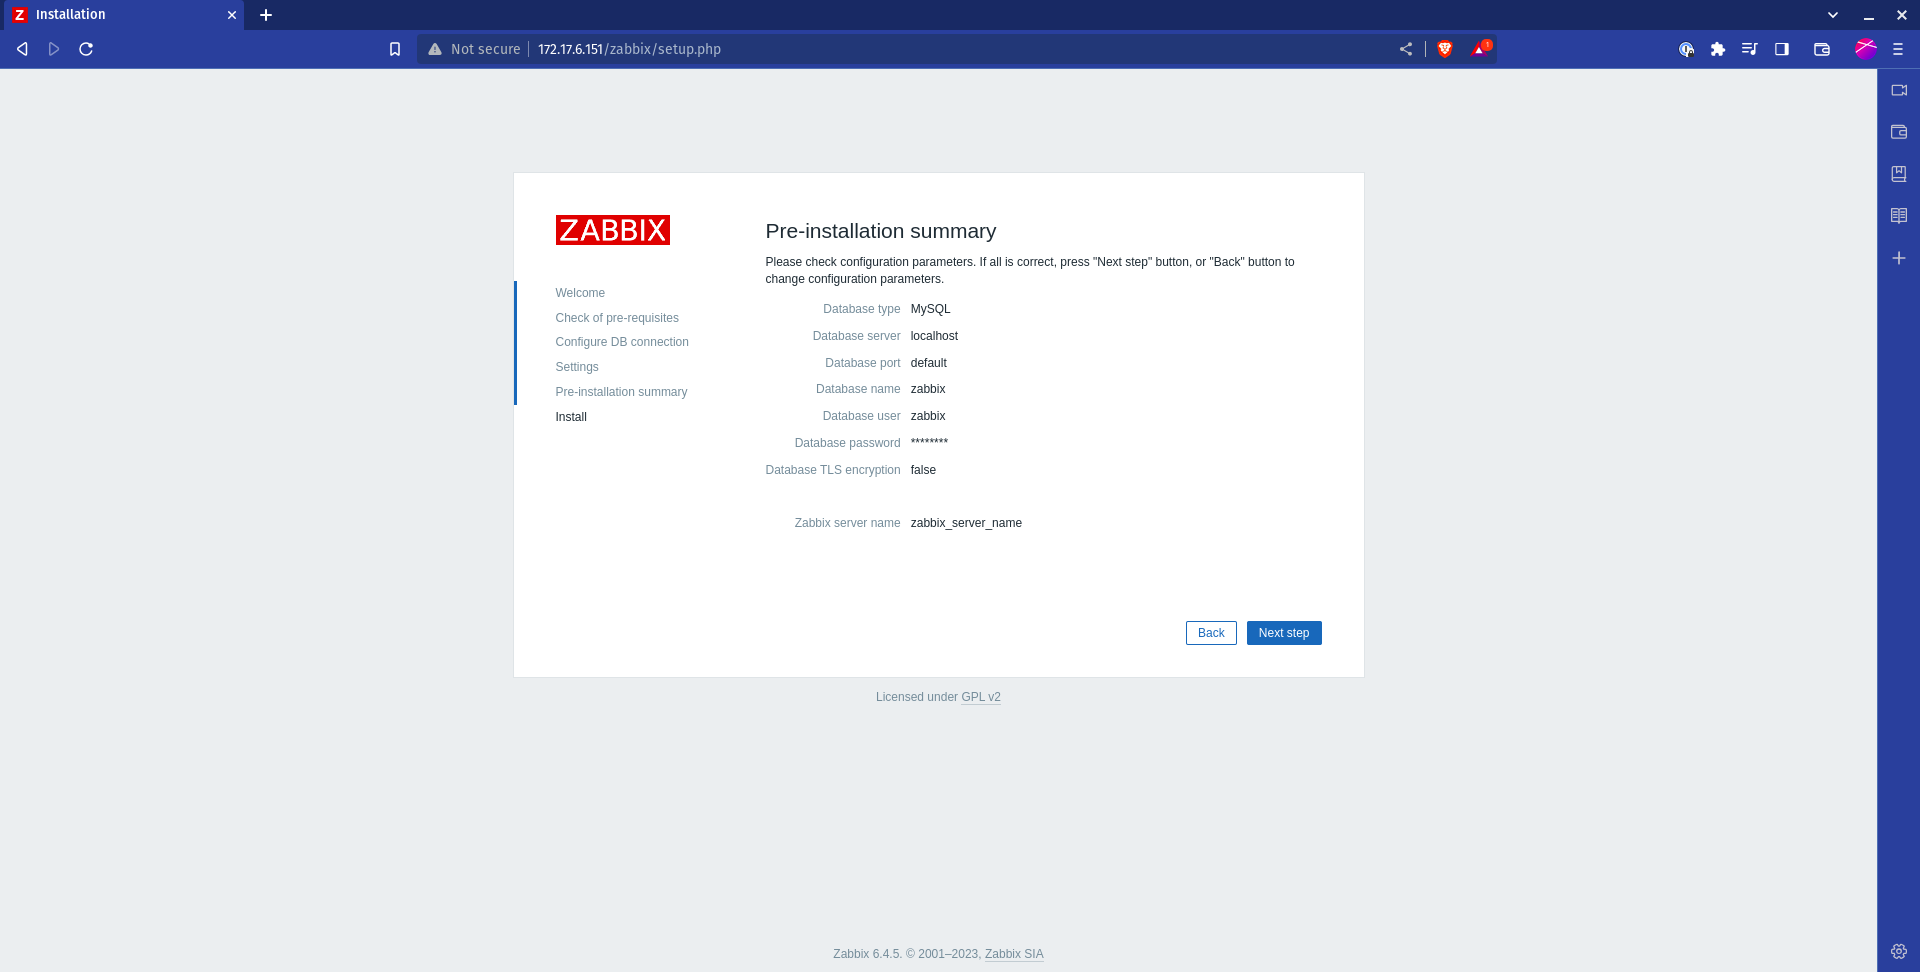The image size is (1920, 972).
Task: Select the Settings step
Action: click(577, 367)
